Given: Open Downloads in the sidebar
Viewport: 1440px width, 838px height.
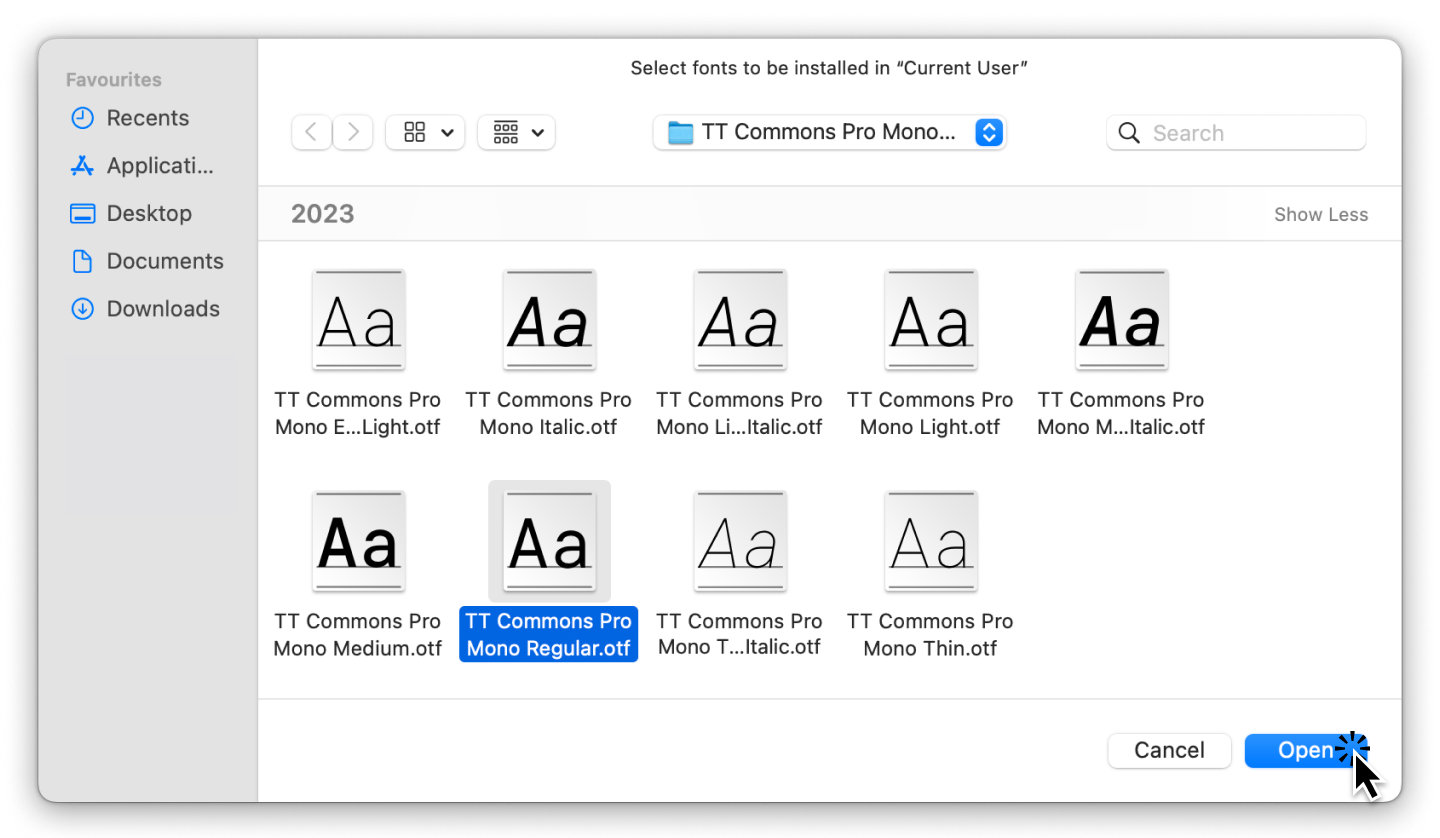Looking at the screenshot, I should (x=147, y=309).
